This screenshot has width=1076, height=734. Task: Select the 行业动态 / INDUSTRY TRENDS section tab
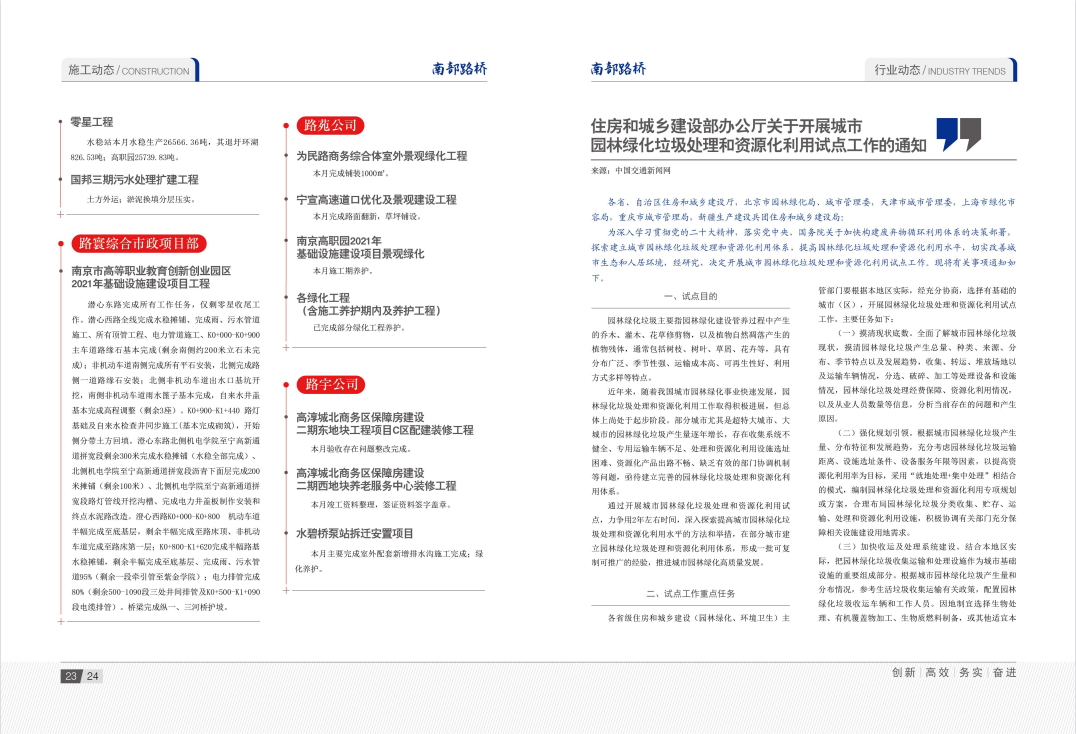941,70
